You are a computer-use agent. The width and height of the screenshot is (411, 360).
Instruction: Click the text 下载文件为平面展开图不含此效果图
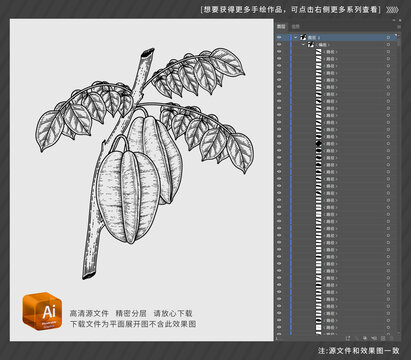point(133,324)
